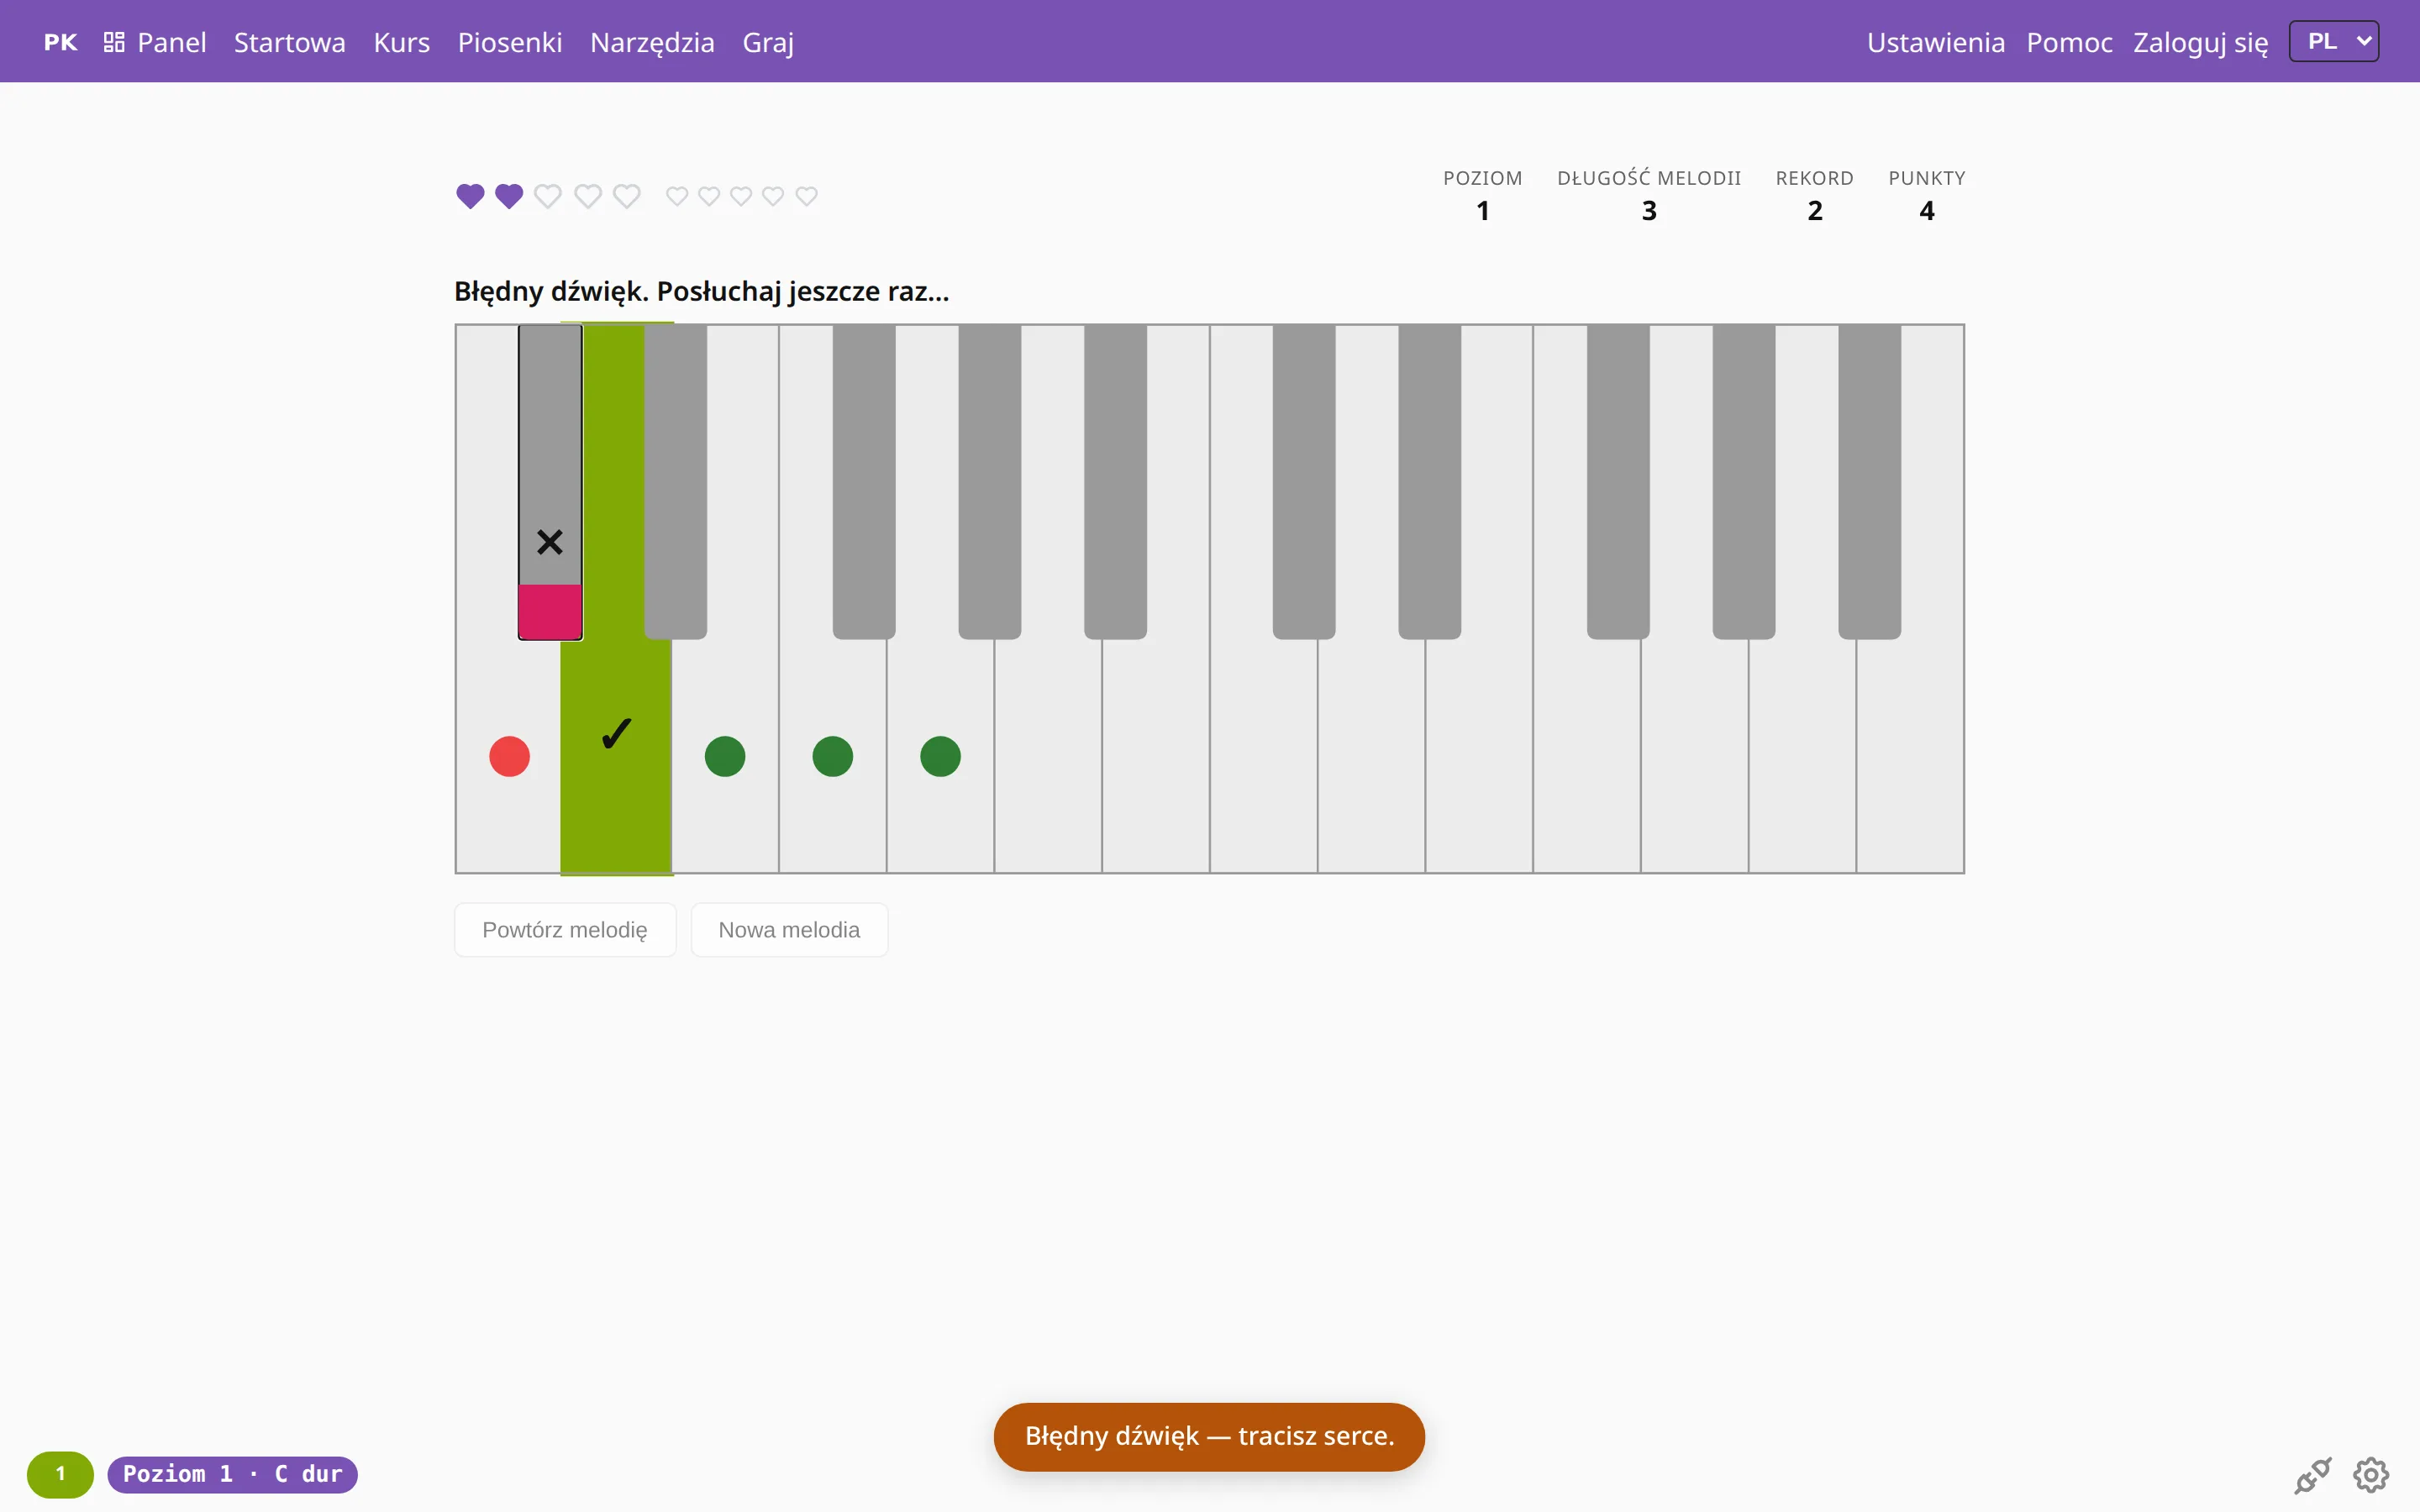Click Zaloguj się to log in
The width and height of the screenshot is (2420, 1512).
(2200, 42)
